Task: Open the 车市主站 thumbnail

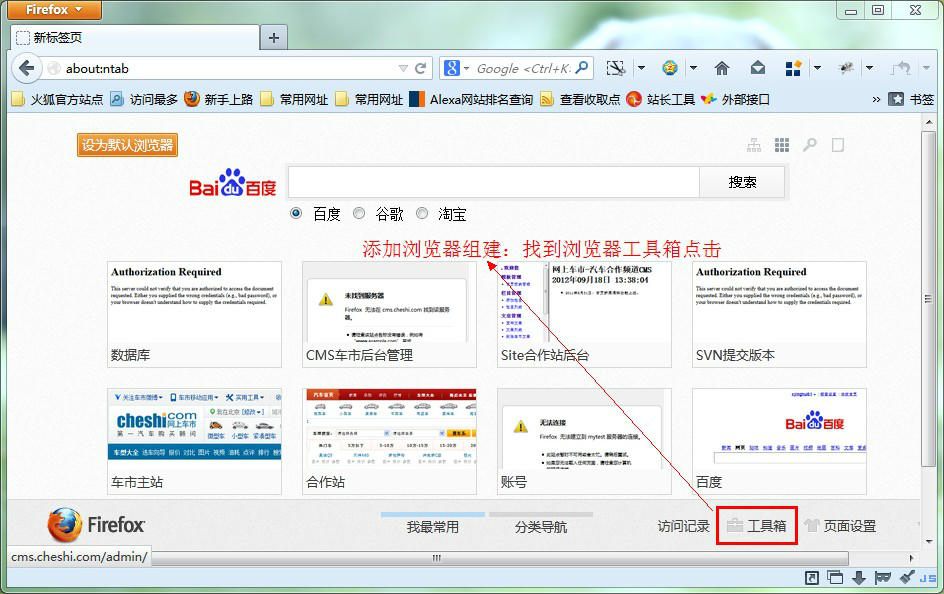Action: pyautogui.click(x=194, y=441)
